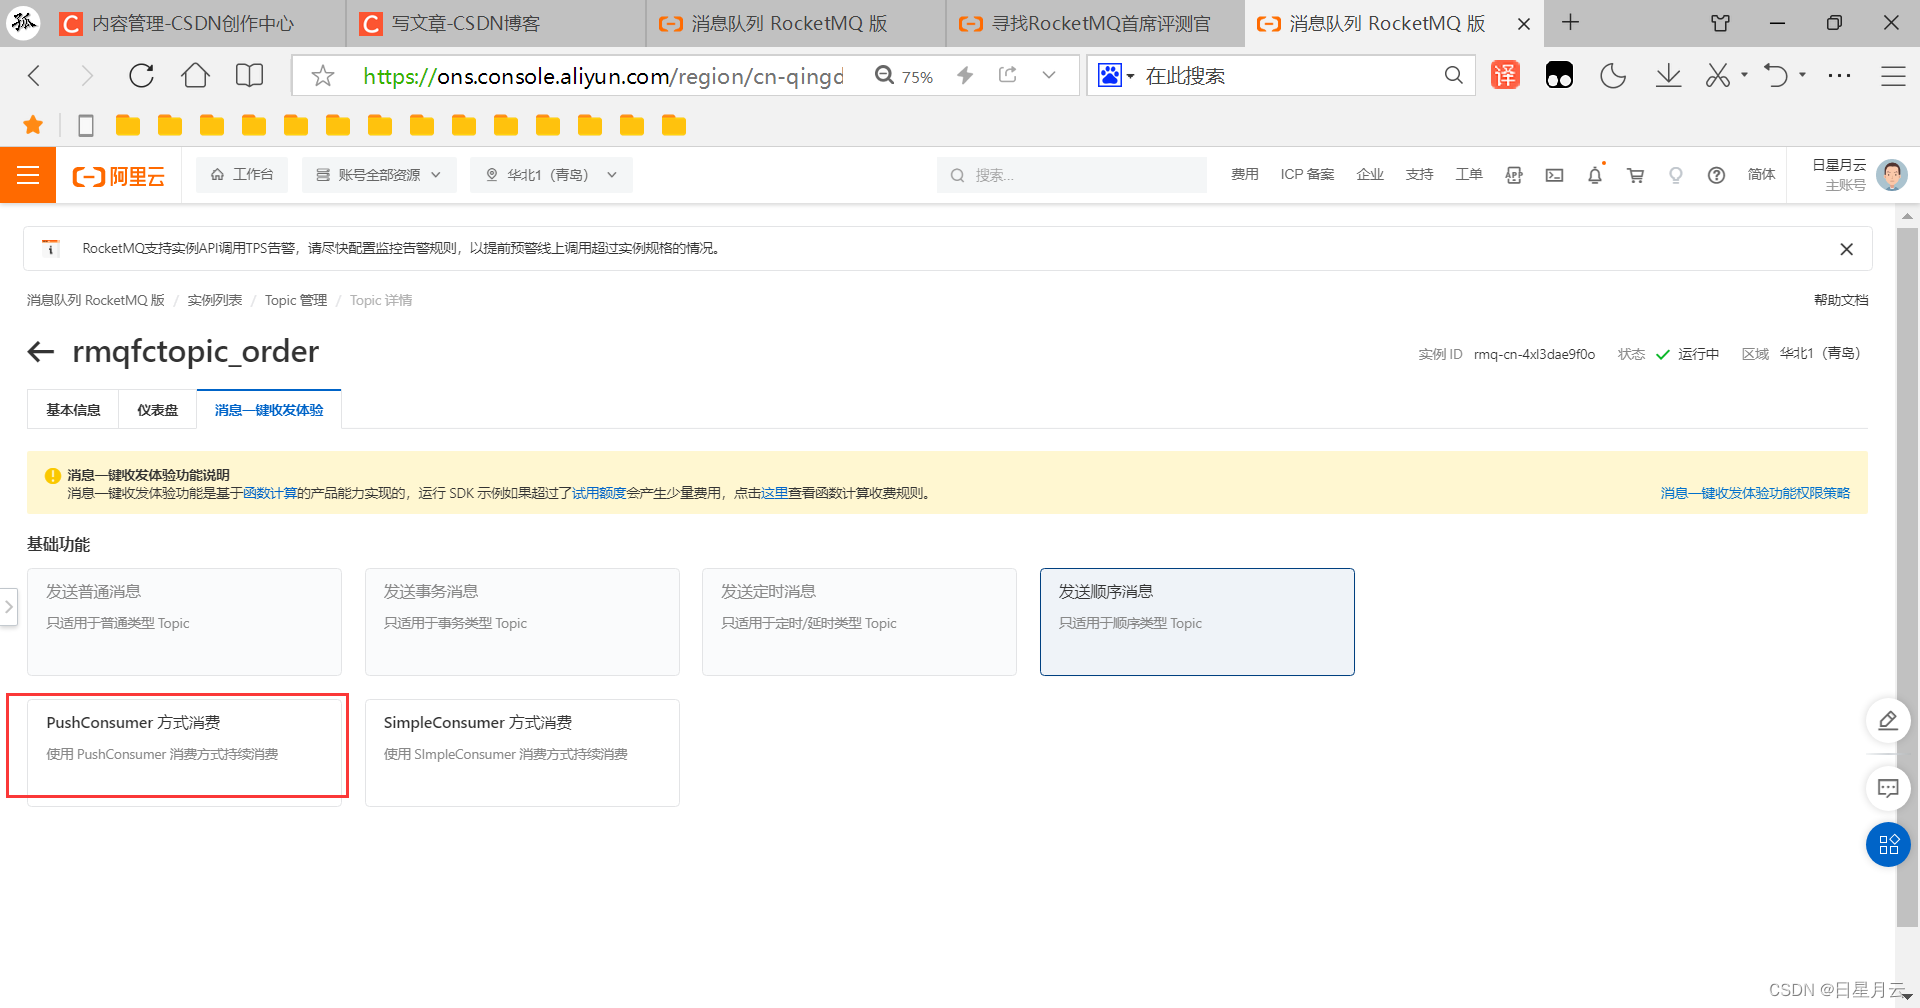
Task: Click the floating edit pencil button
Action: [x=1888, y=721]
